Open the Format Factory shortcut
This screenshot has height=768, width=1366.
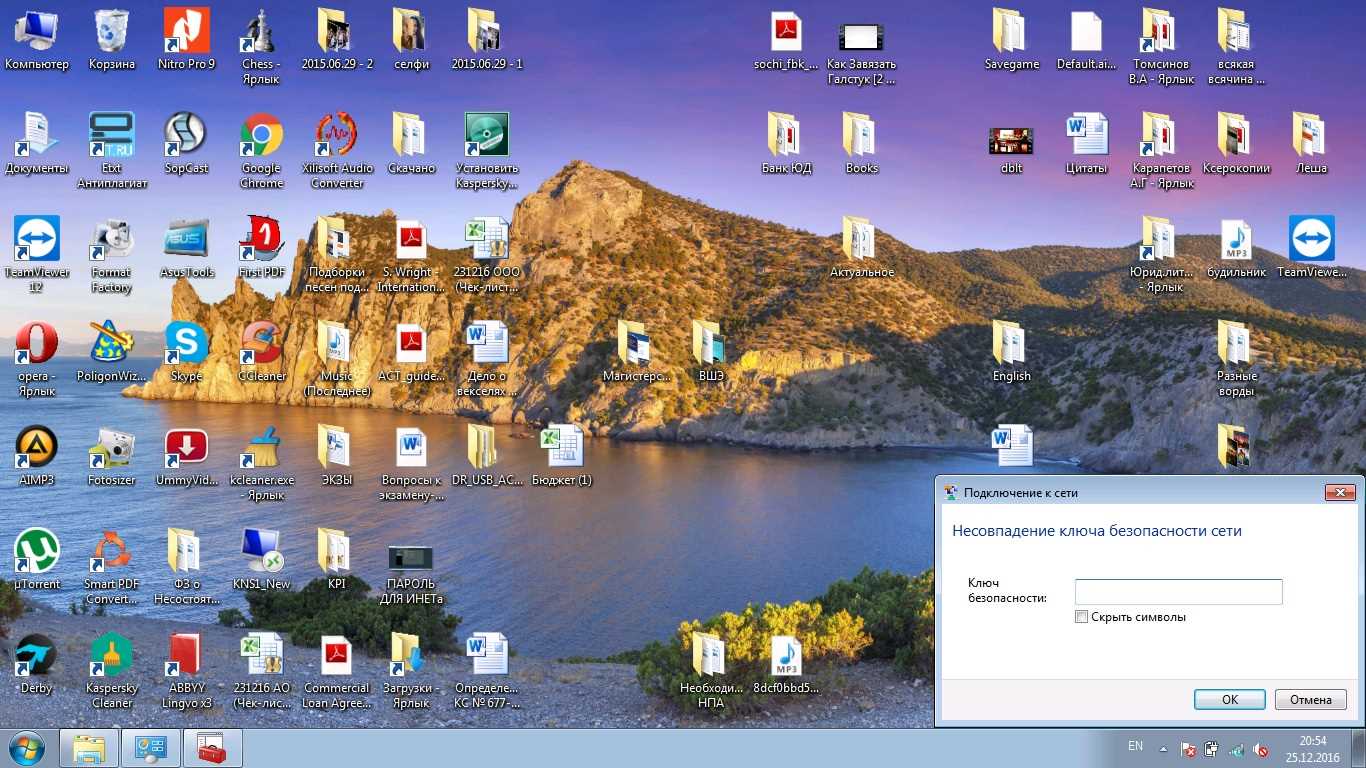(111, 254)
